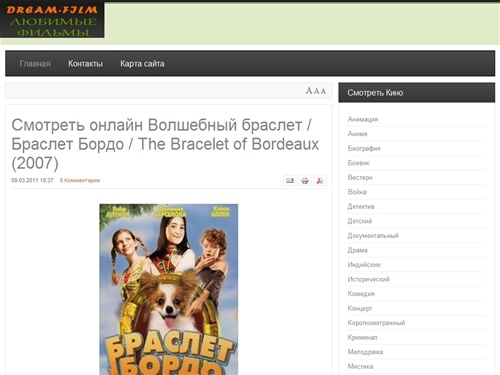
Task: Click the Dream-Film site logo
Action: pos(52,20)
